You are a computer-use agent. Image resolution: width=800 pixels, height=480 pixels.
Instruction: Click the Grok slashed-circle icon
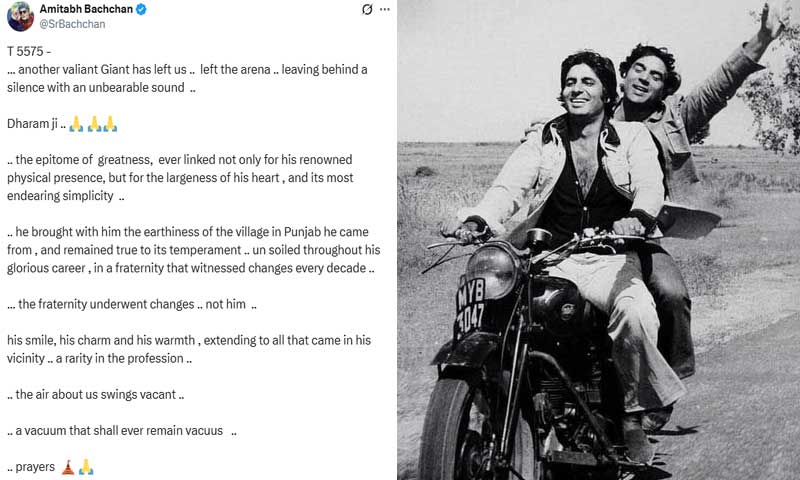pos(366,11)
